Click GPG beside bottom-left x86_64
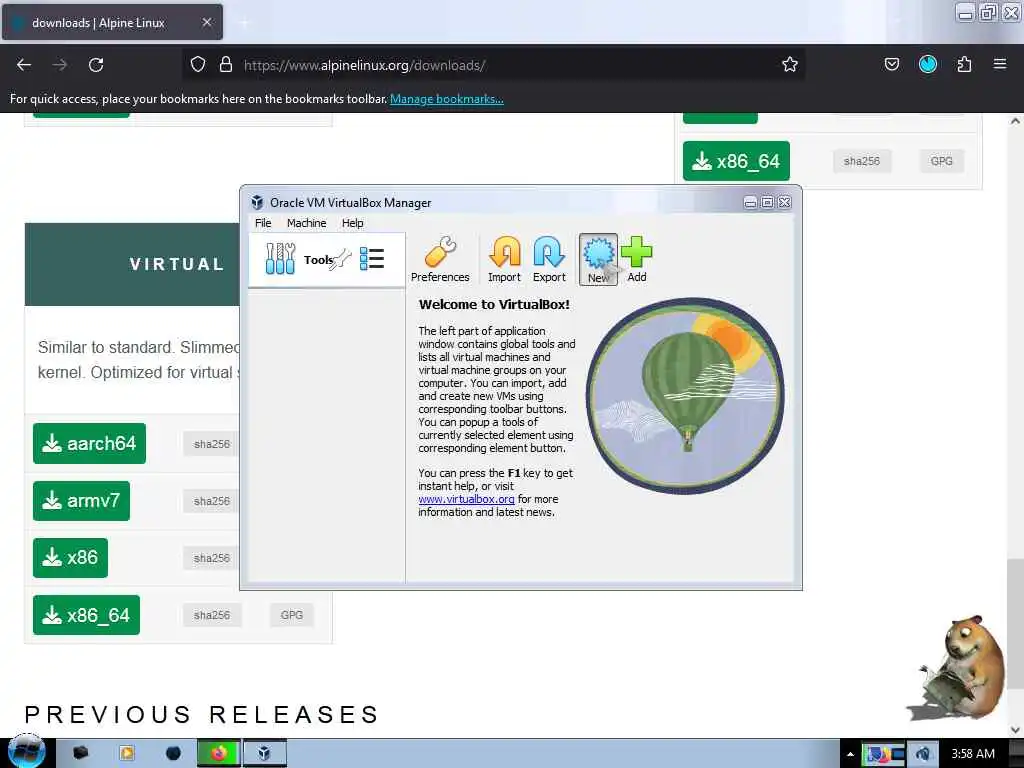Screen dimensions: 1024x768 tap(291, 615)
